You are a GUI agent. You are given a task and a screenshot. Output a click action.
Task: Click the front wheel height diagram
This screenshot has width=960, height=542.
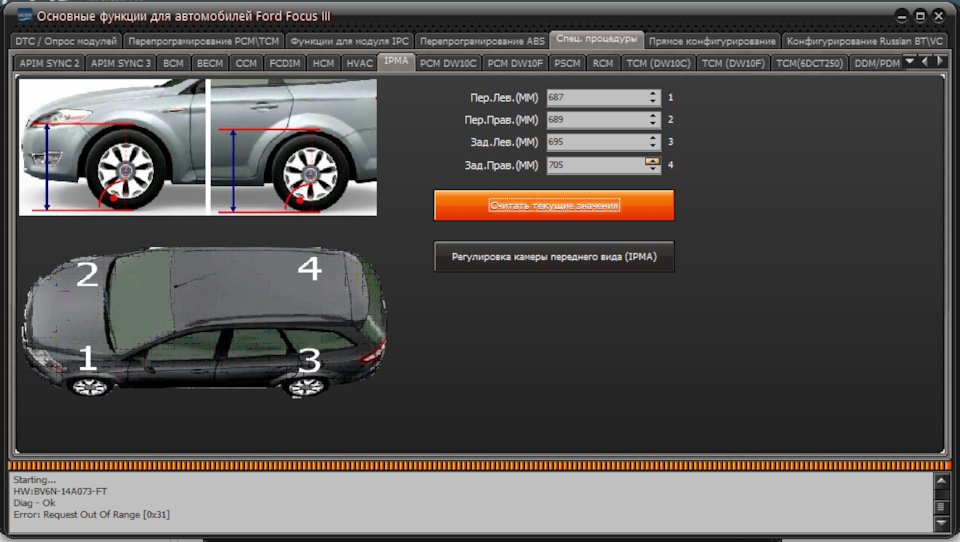tap(113, 147)
